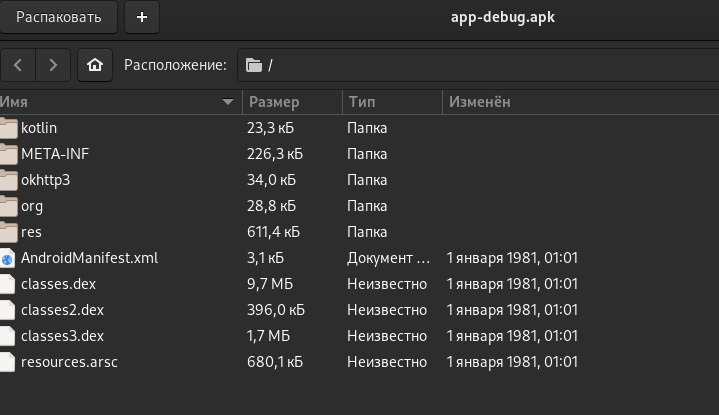This screenshot has width=719, height=415.
Task: Click the 3,1 кБ size cell
Action: click(265, 258)
